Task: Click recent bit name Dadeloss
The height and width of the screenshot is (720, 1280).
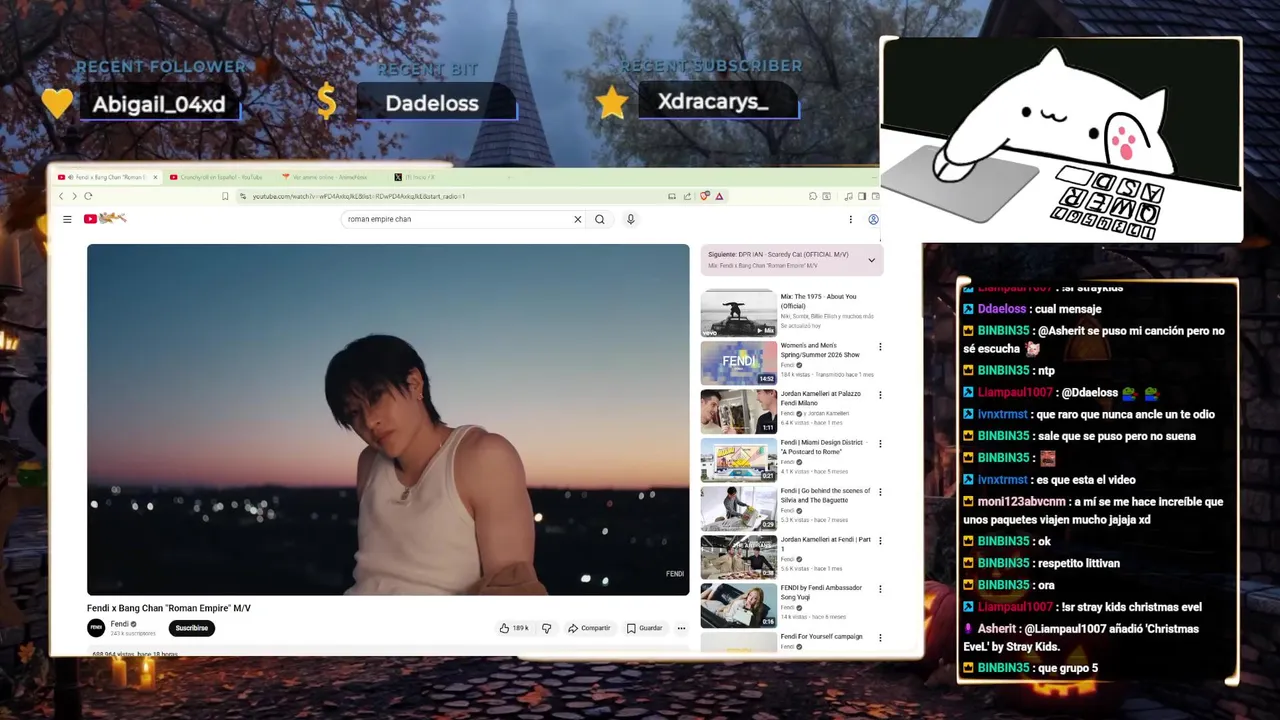Action: coord(432,103)
